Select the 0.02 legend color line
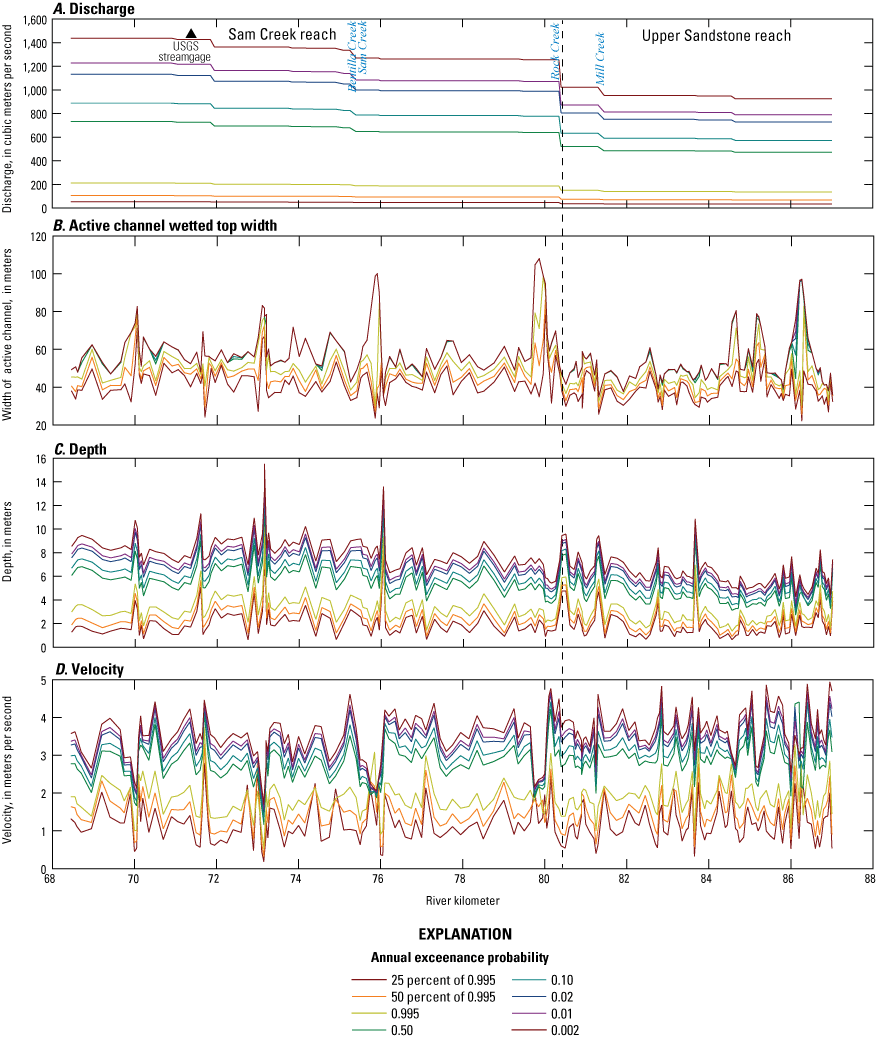Image resolution: width=877 pixels, height=1040 pixels. (x=528, y=996)
